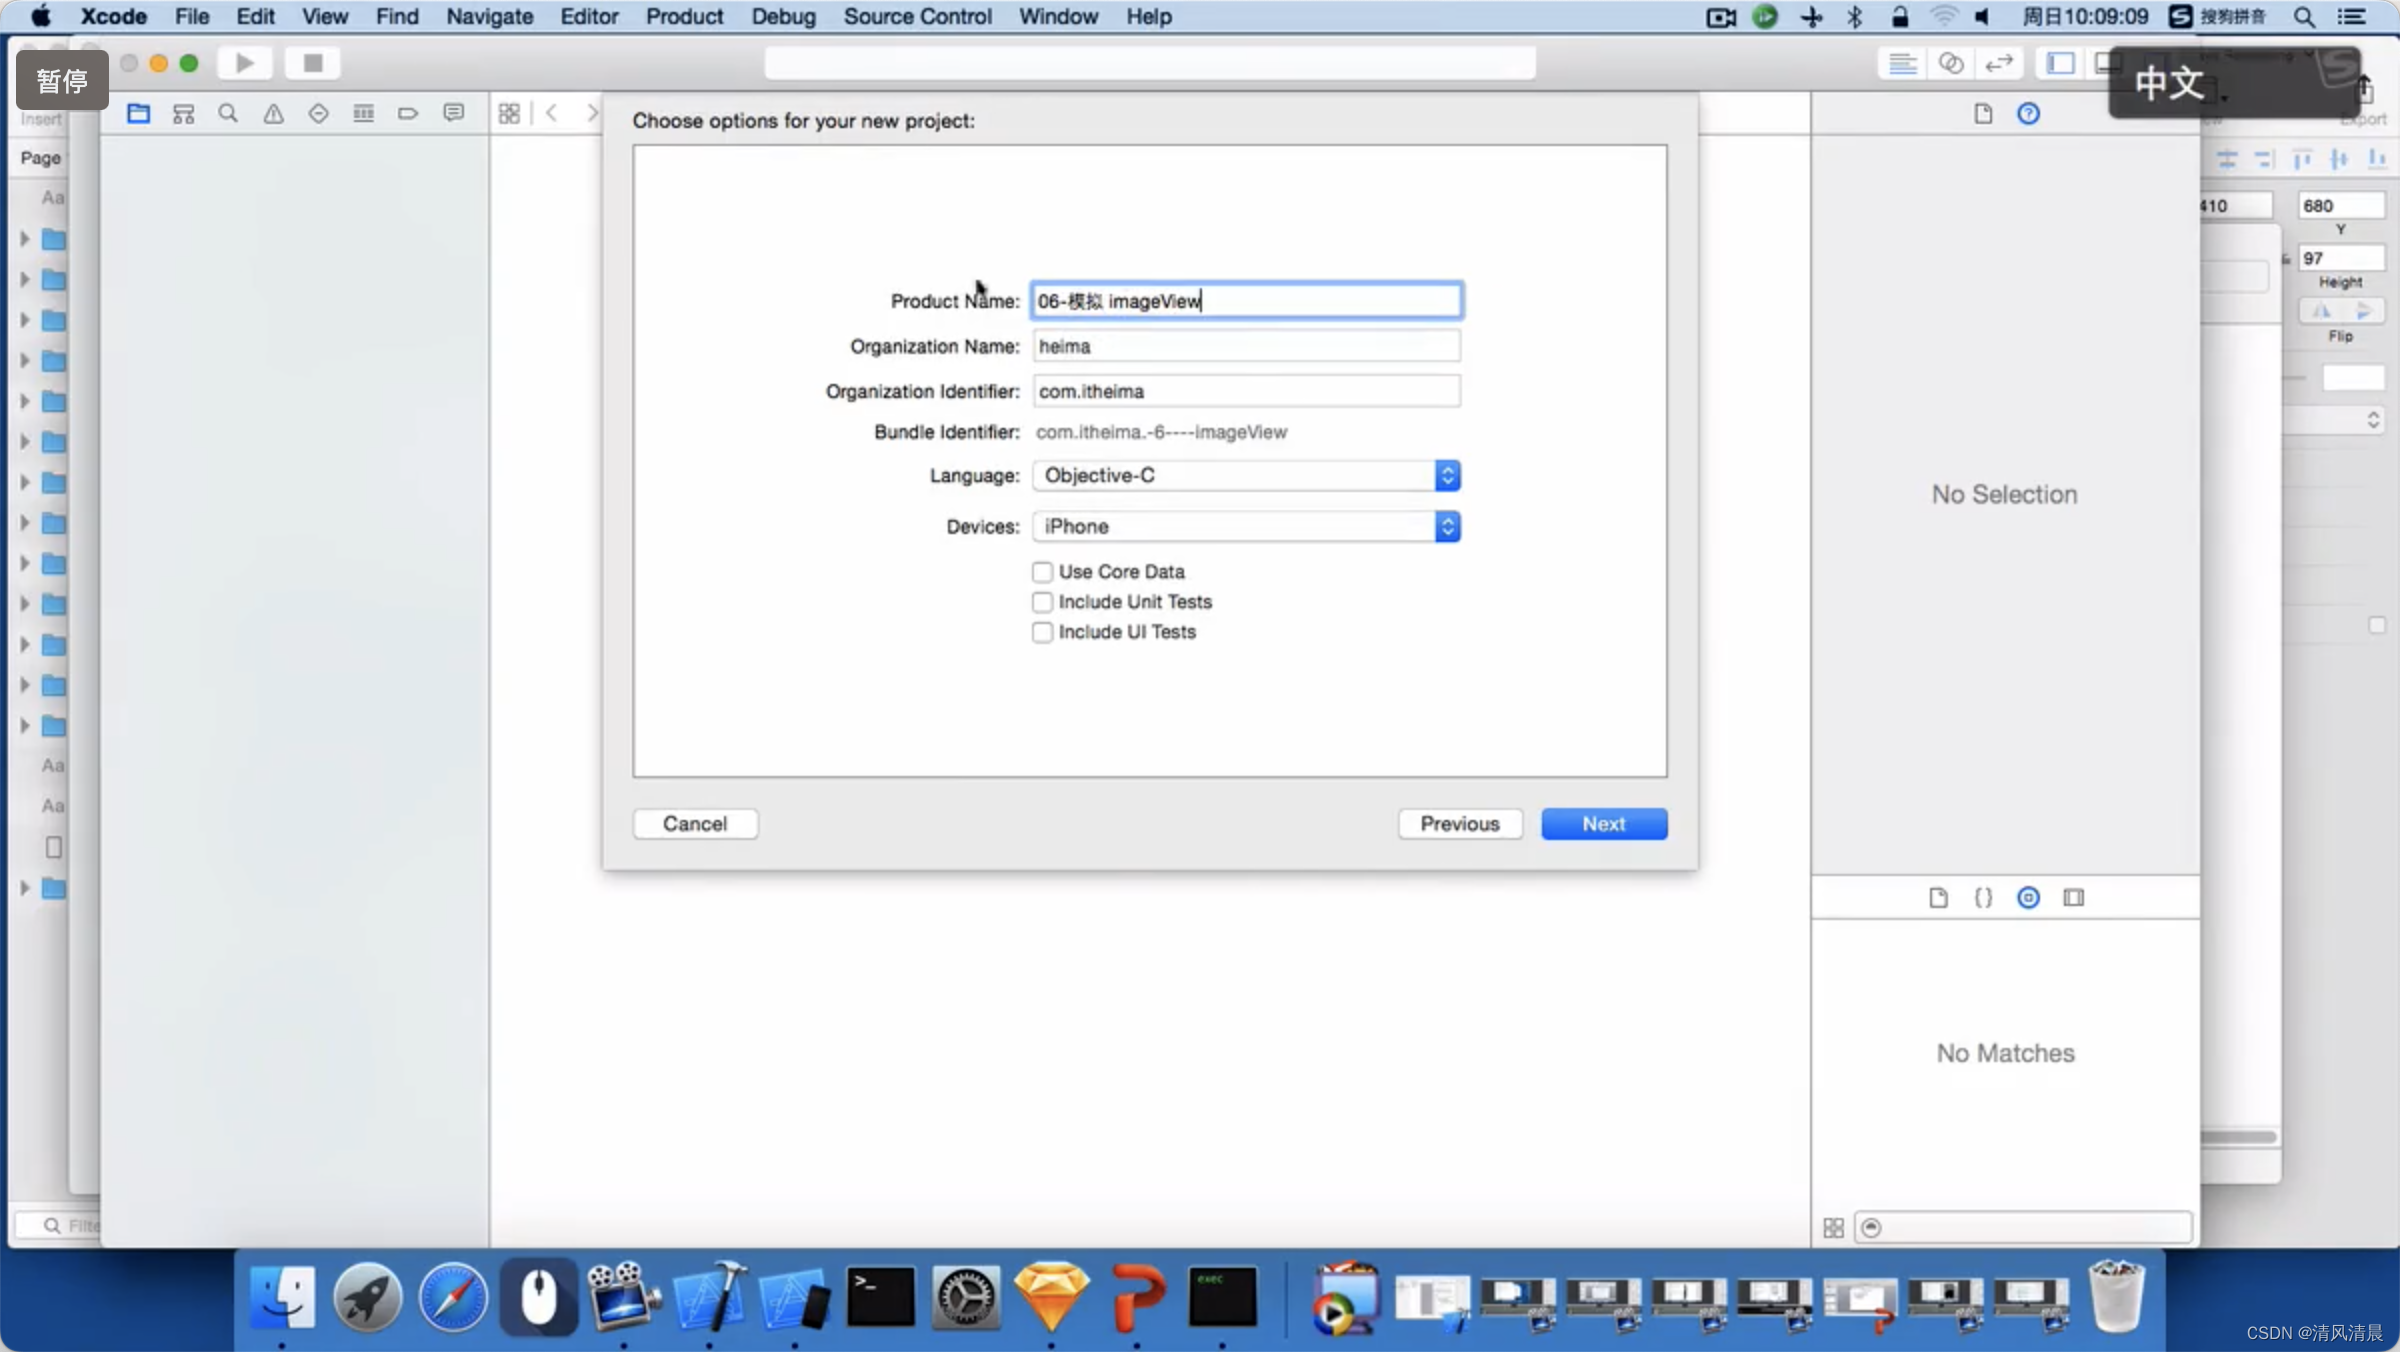
Task: Click the Cancel button
Action: 695,823
